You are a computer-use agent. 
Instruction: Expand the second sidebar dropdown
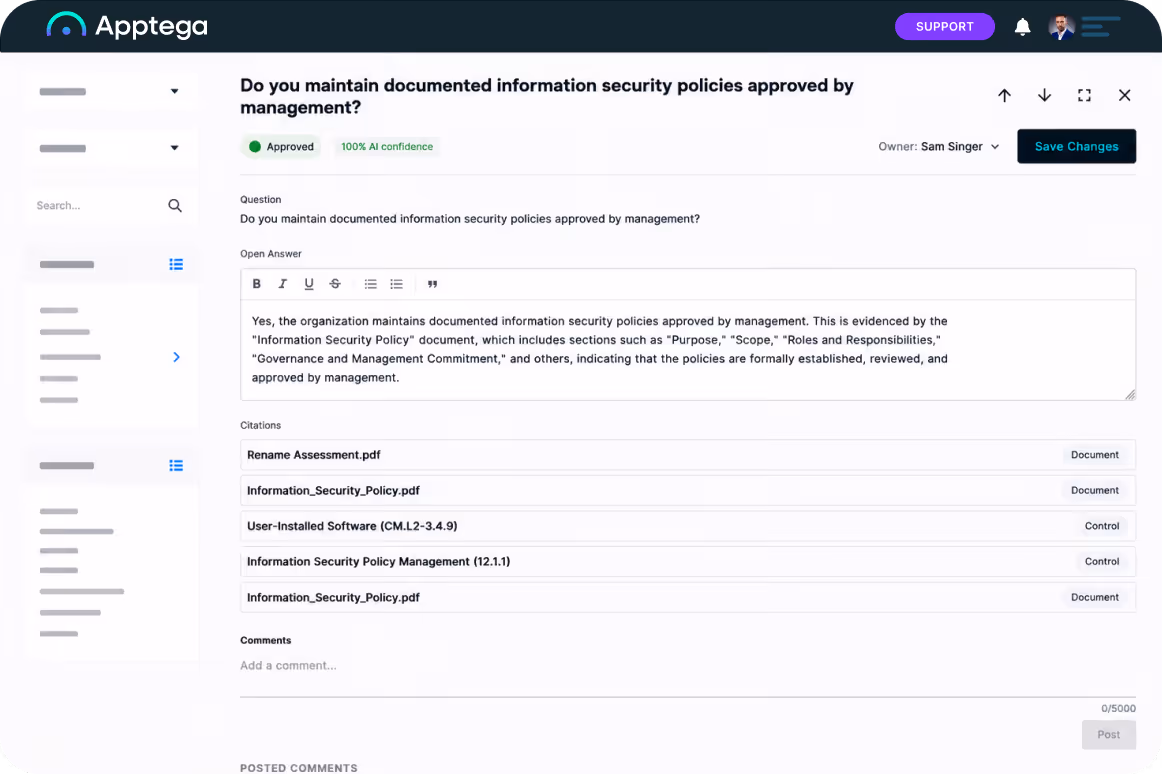coord(110,148)
